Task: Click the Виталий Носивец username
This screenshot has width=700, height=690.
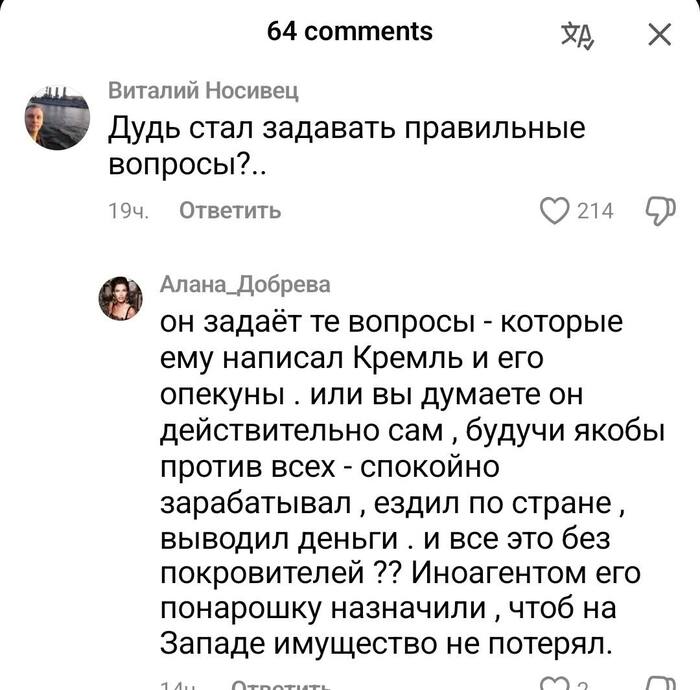Action: pos(203,92)
